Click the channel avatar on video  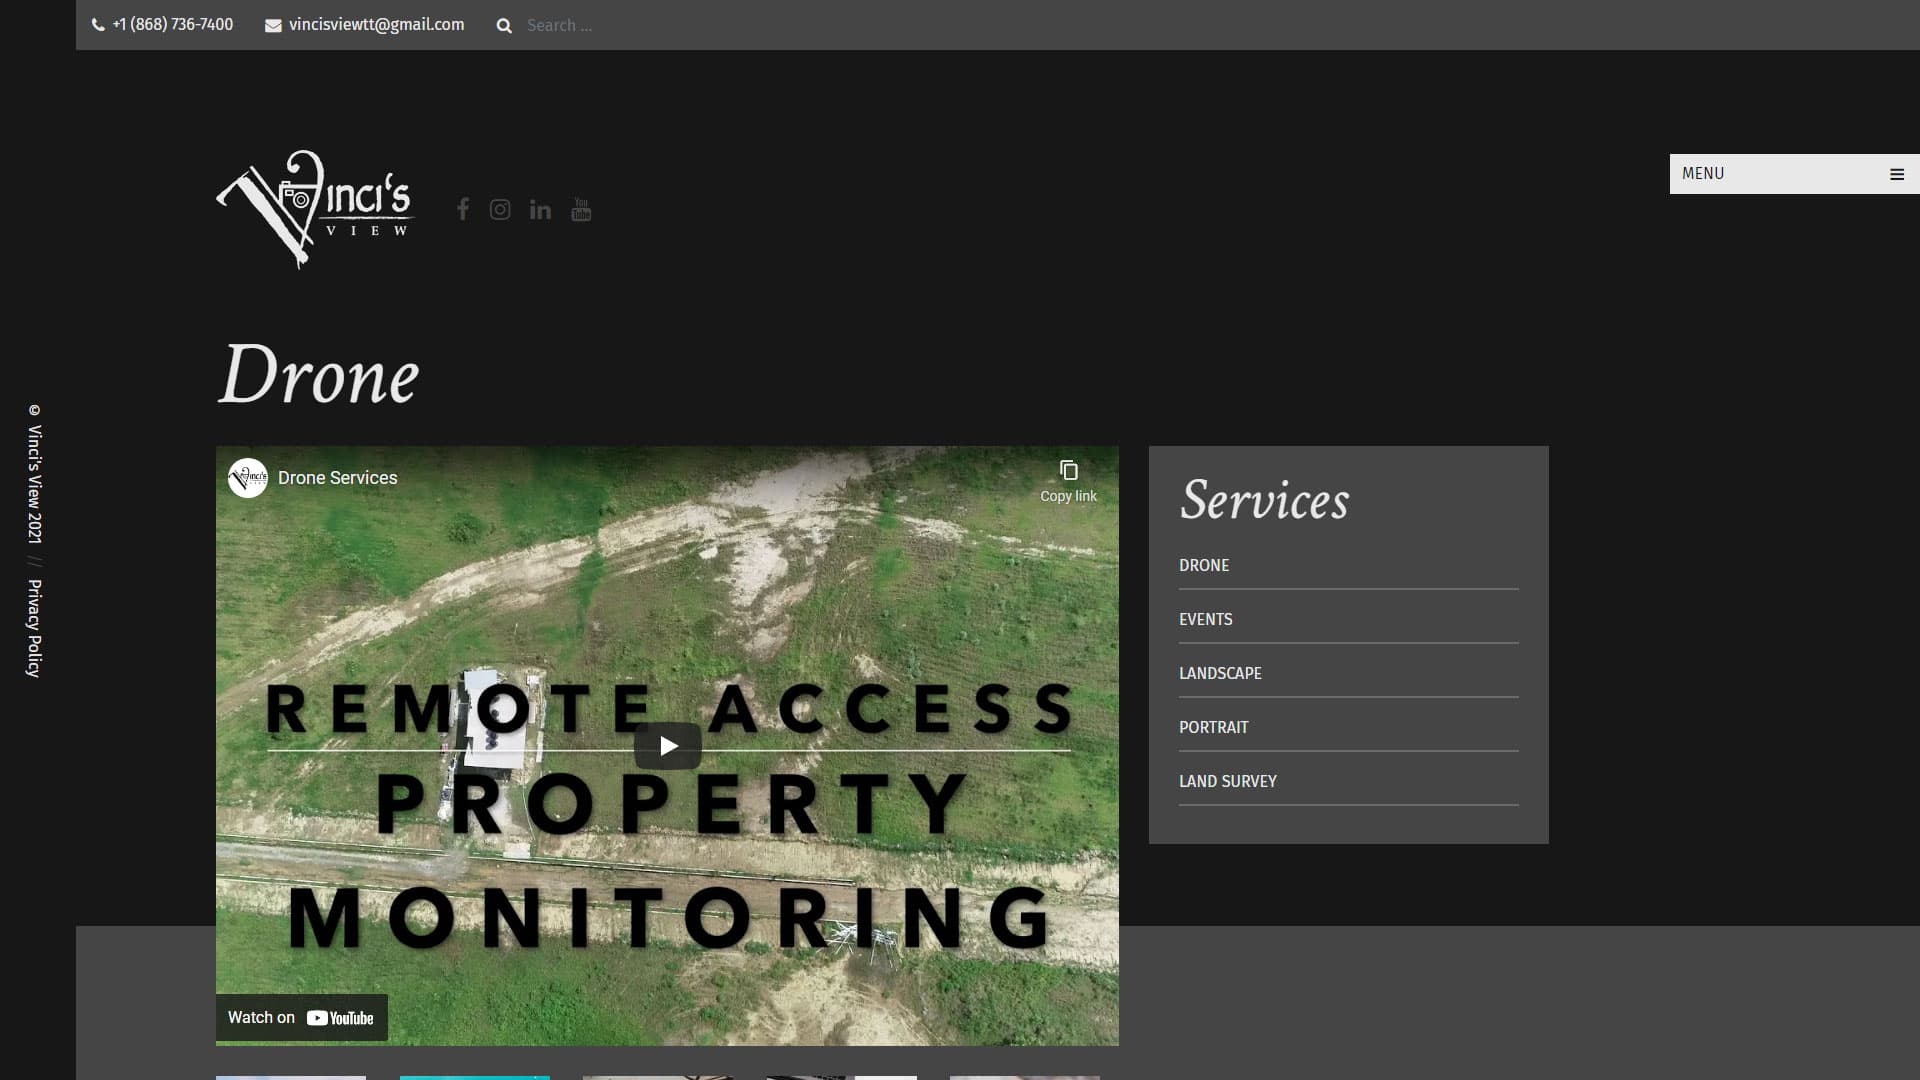click(247, 478)
